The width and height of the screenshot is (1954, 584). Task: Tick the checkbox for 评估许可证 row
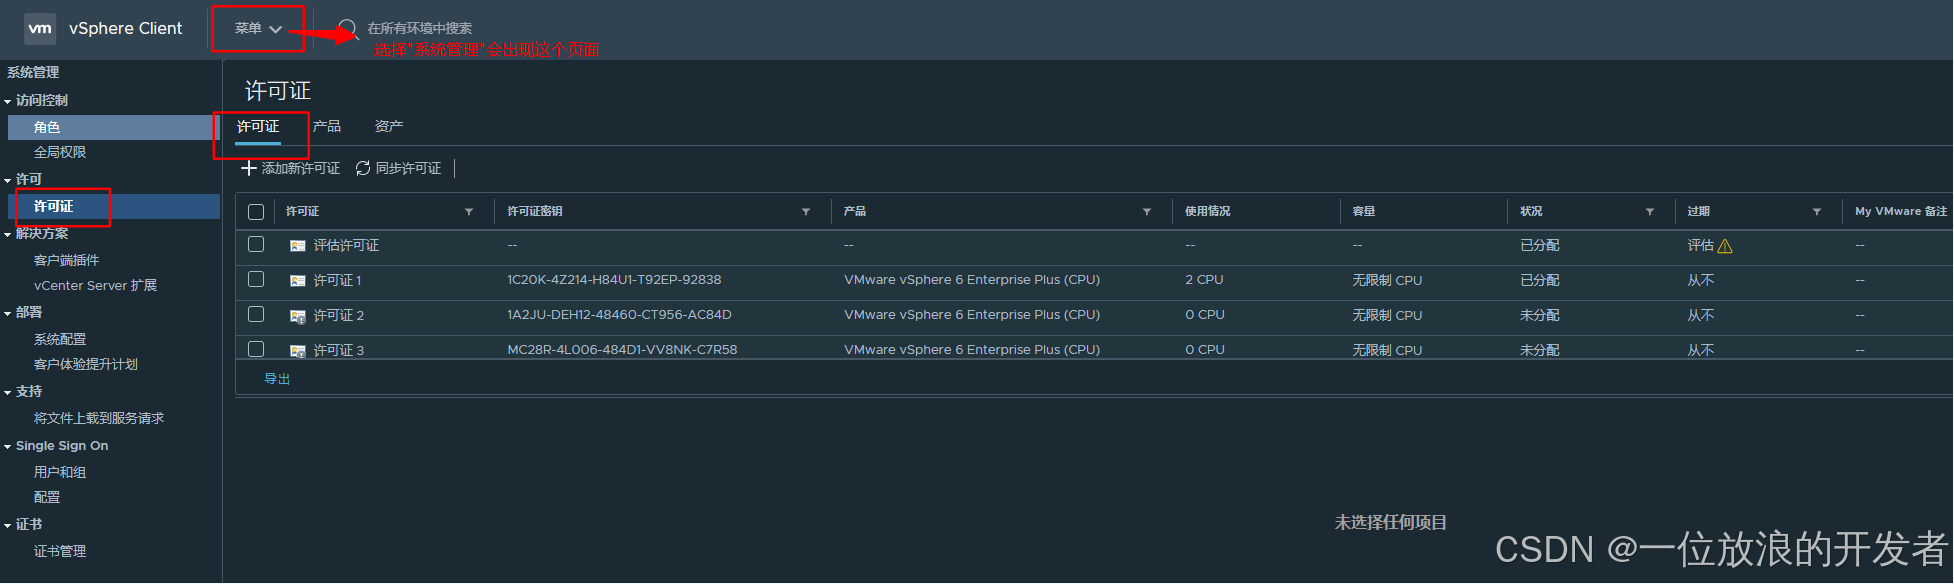(256, 244)
